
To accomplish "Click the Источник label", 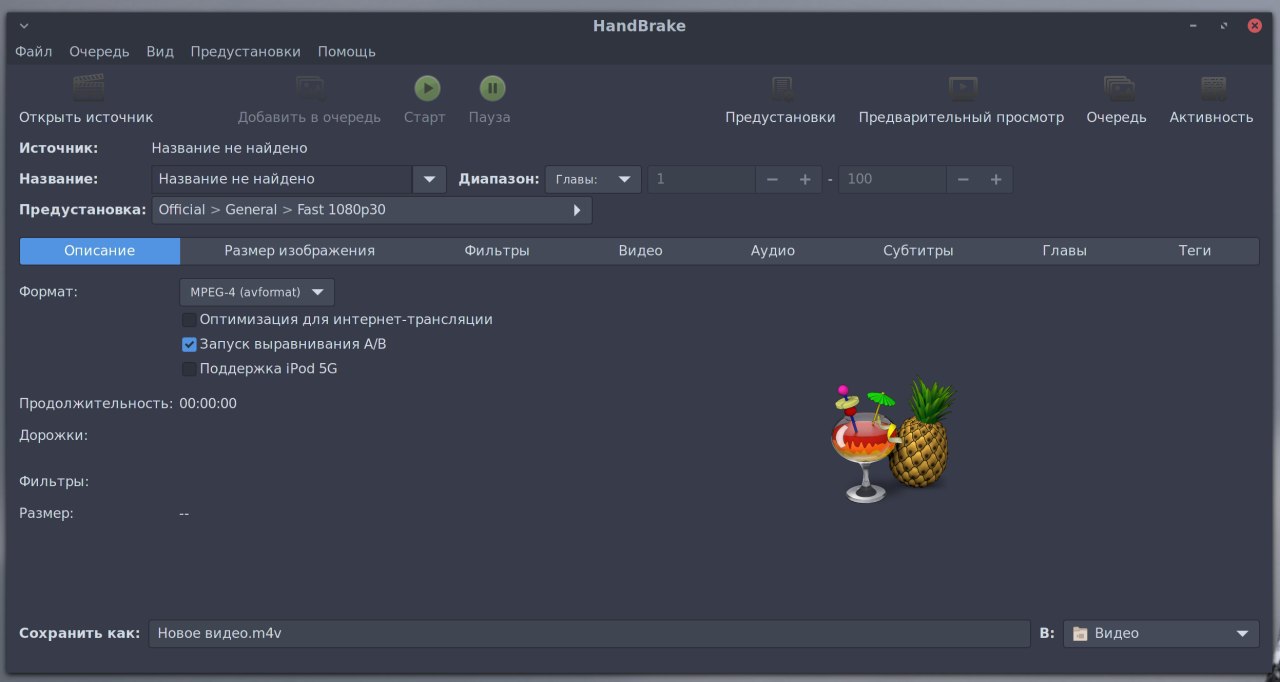I will point(59,148).
